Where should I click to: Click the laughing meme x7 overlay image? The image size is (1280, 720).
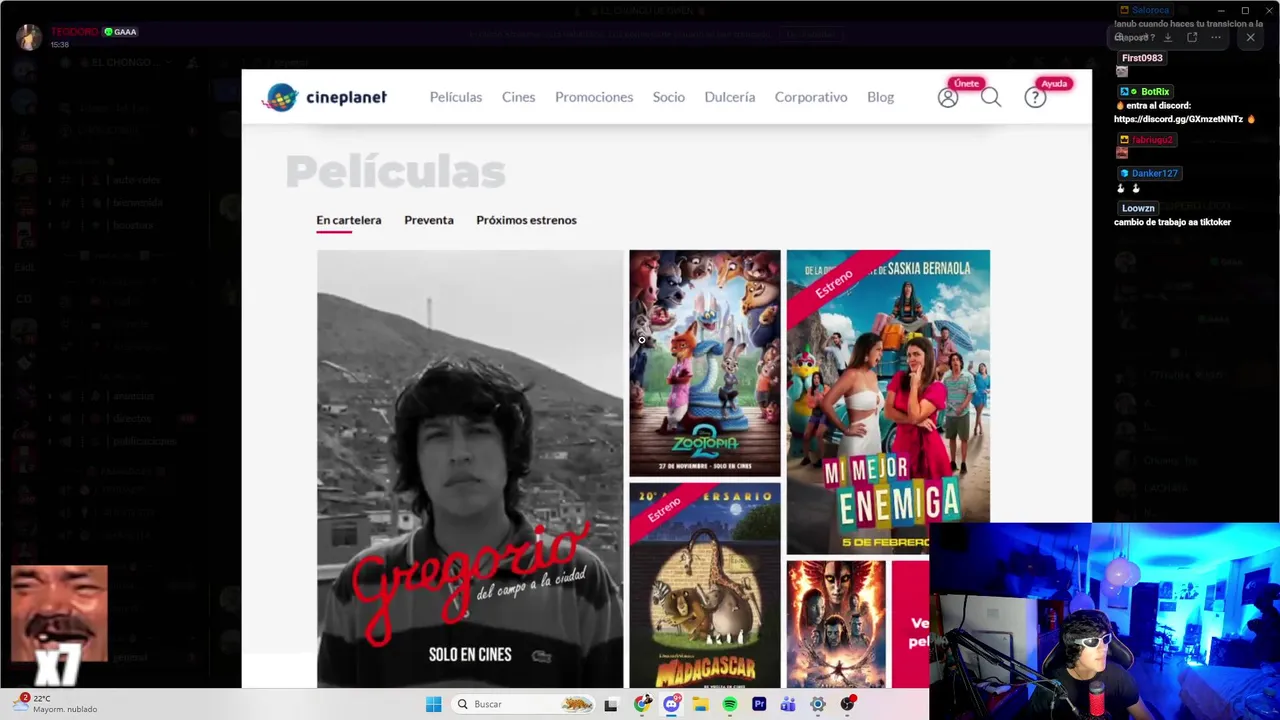click(59, 626)
